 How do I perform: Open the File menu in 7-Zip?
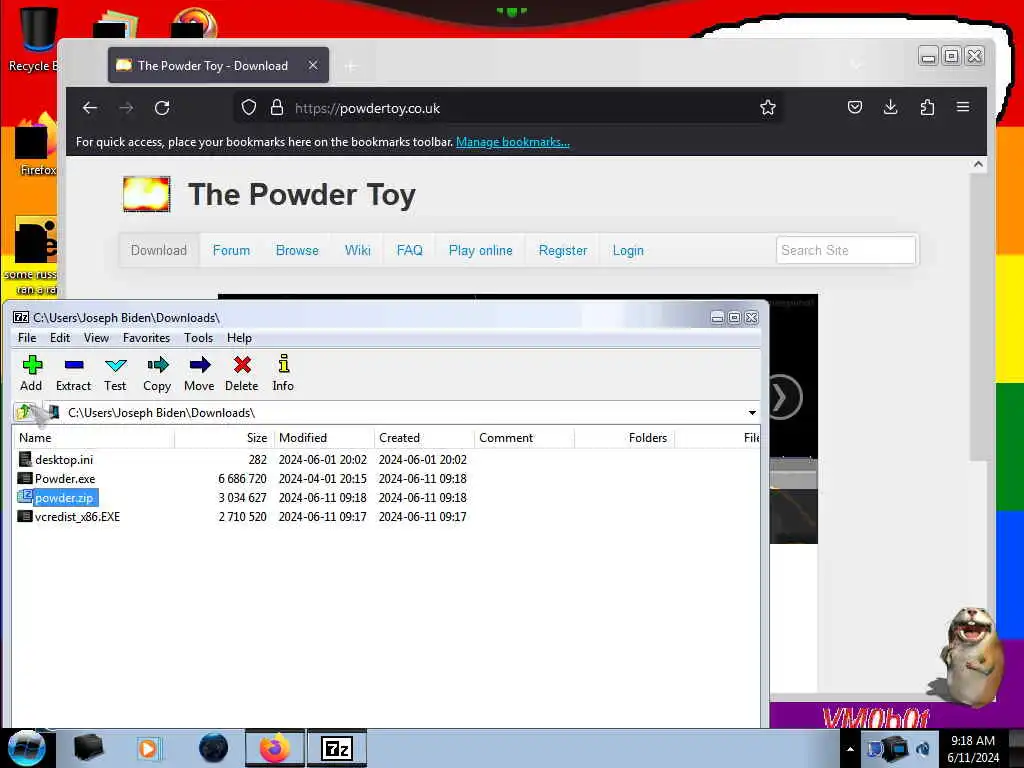tap(27, 338)
